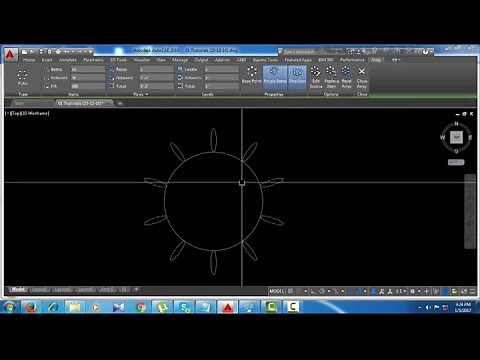Click the Items Between angle field
480x360 pixels.
click(x=88, y=78)
